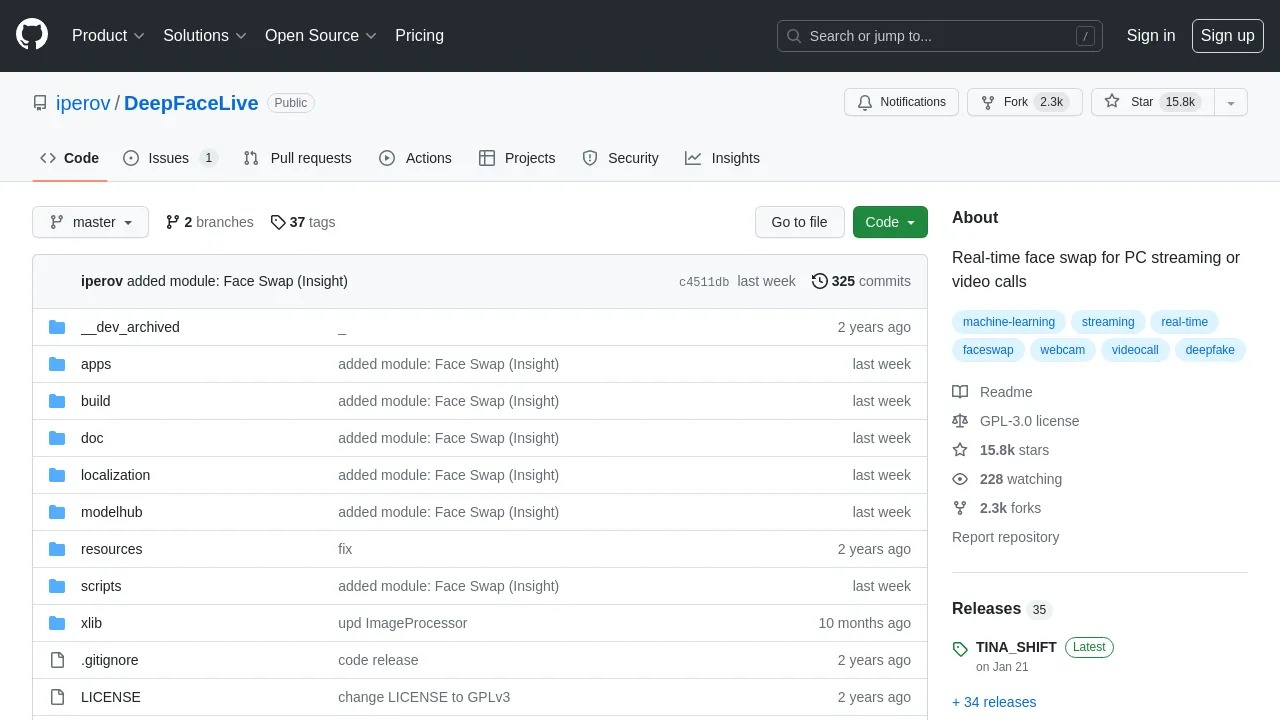Open the resources folder
This screenshot has height=720, width=1280.
112,549
